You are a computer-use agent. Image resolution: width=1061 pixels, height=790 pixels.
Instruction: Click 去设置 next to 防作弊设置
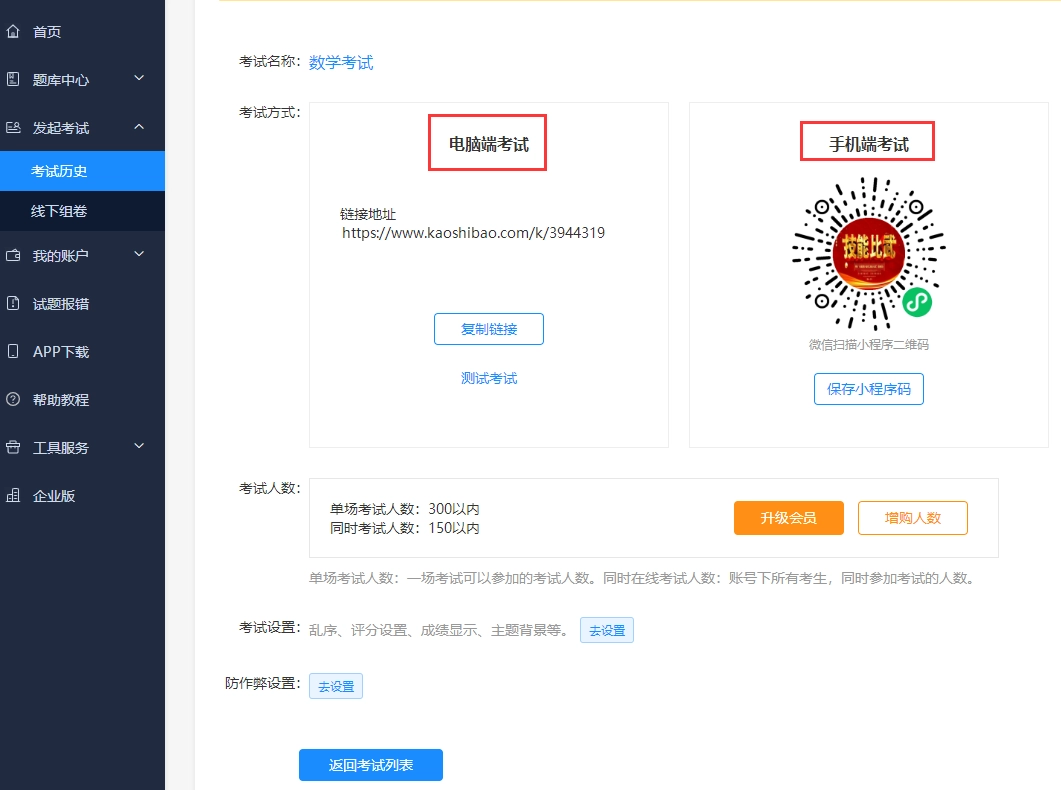(336, 686)
